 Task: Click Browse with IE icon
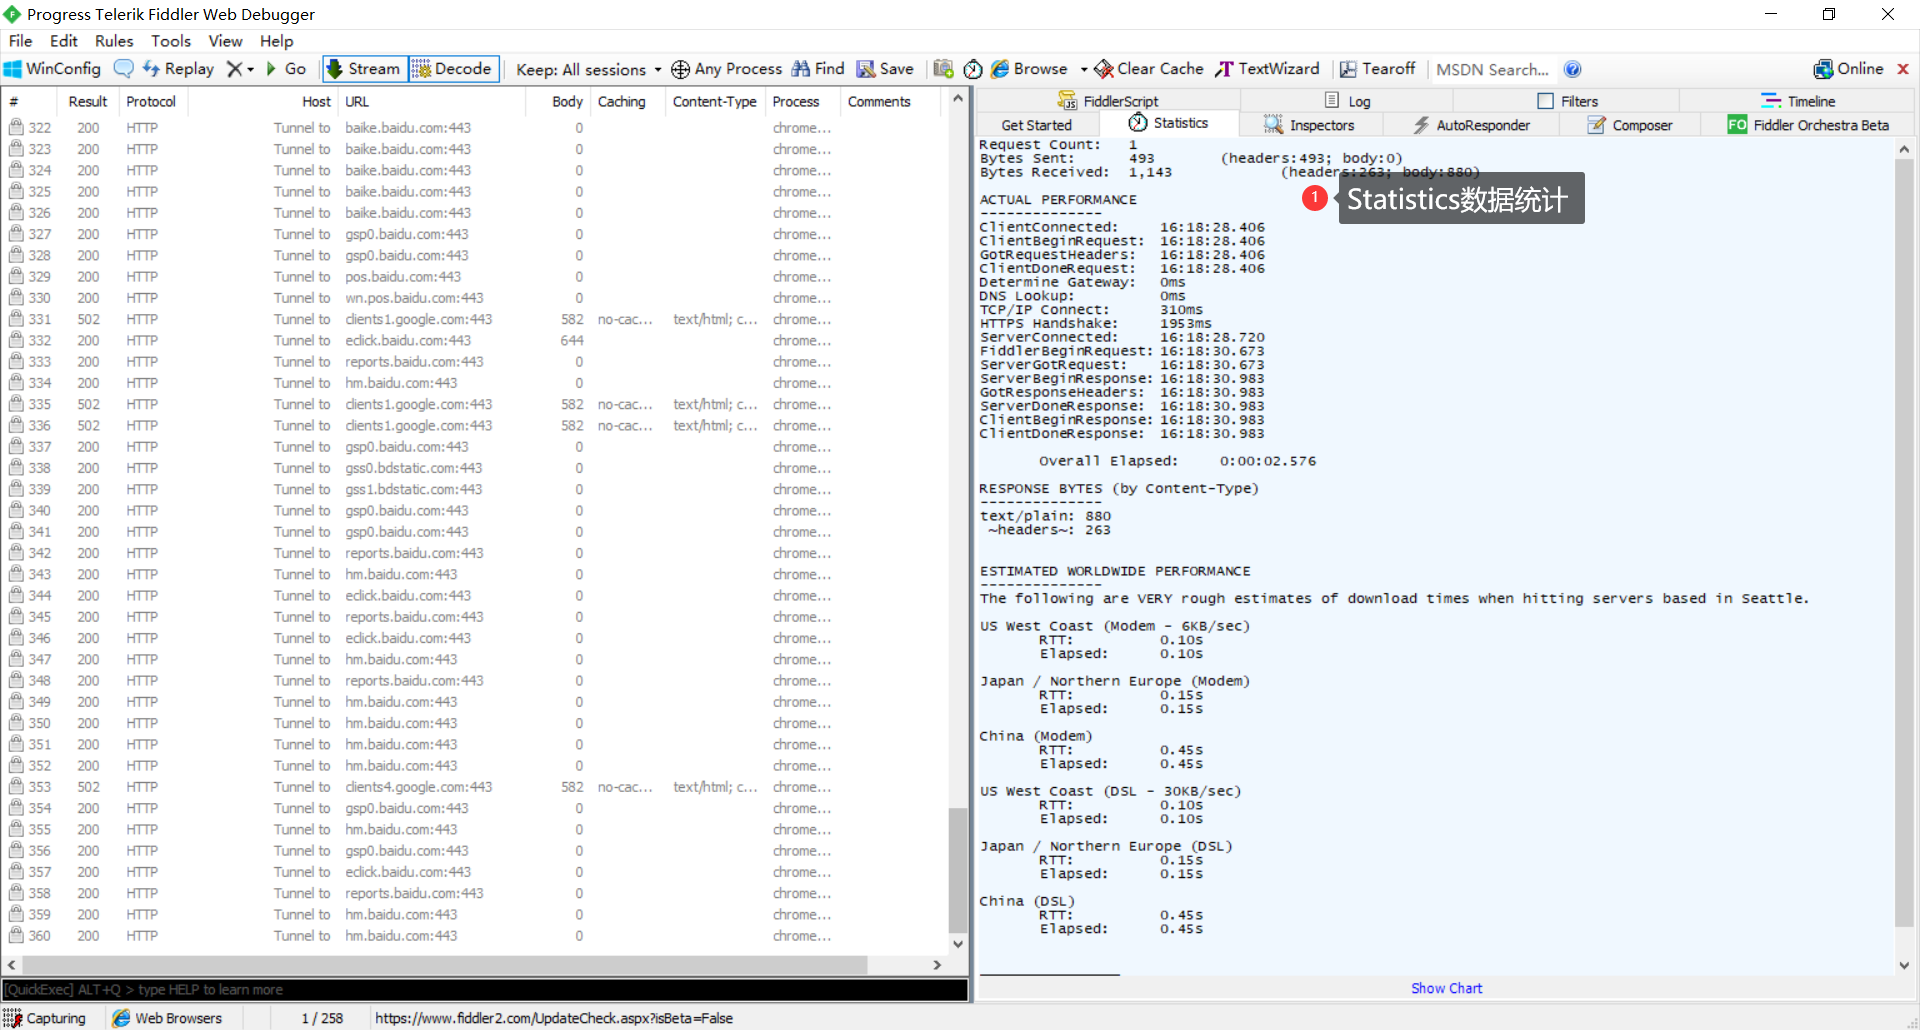[1029, 69]
